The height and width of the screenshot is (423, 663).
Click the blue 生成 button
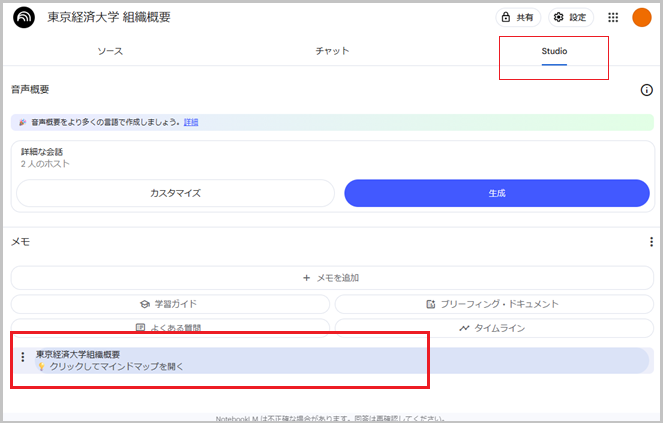pyautogui.click(x=497, y=193)
